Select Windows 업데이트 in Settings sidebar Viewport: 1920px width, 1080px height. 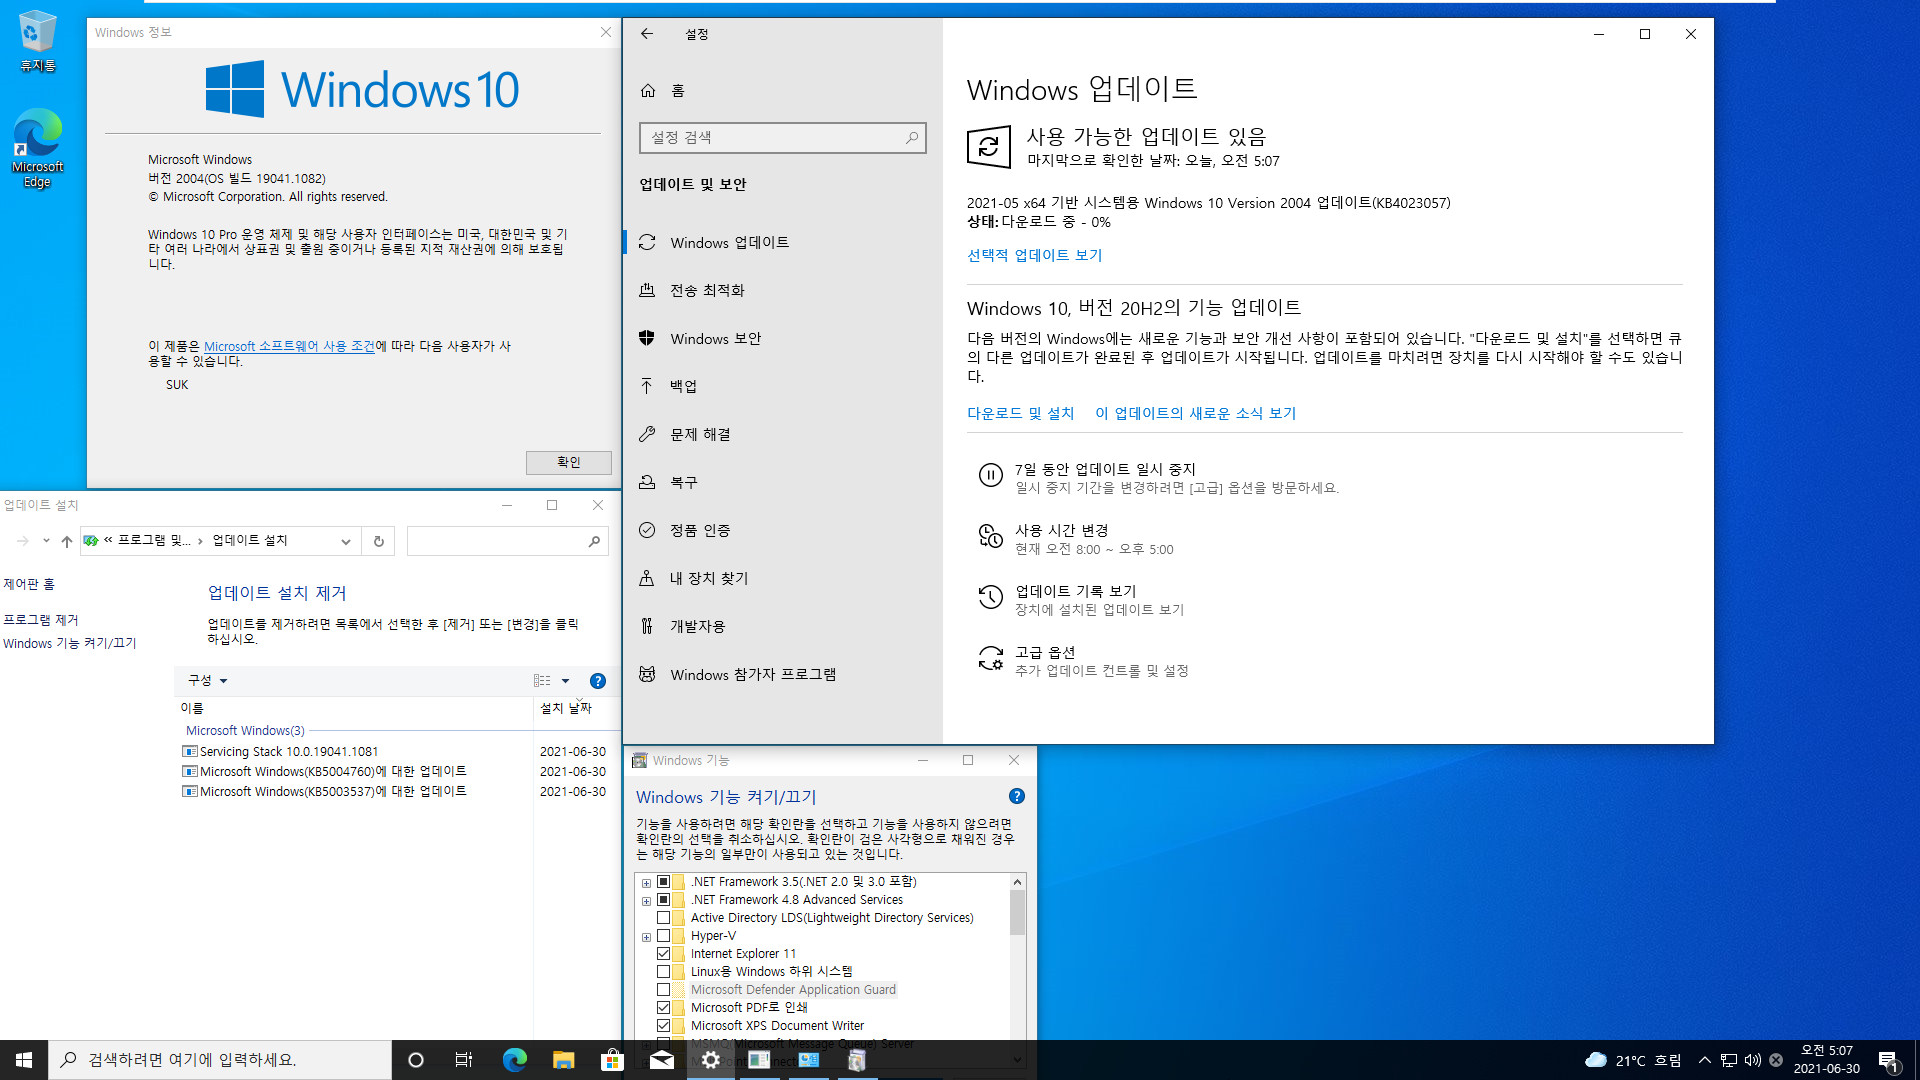point(782,243)
